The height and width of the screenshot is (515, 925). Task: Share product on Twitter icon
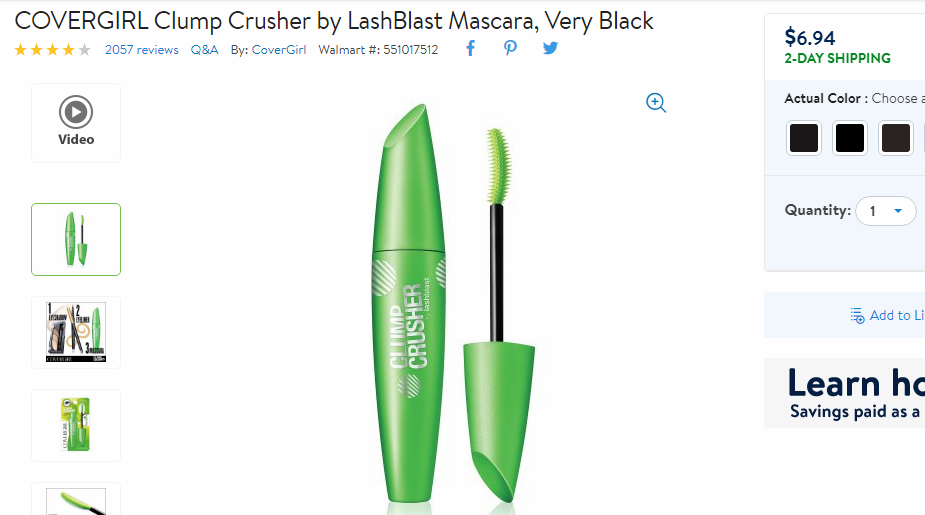click(x=550, y=48)
